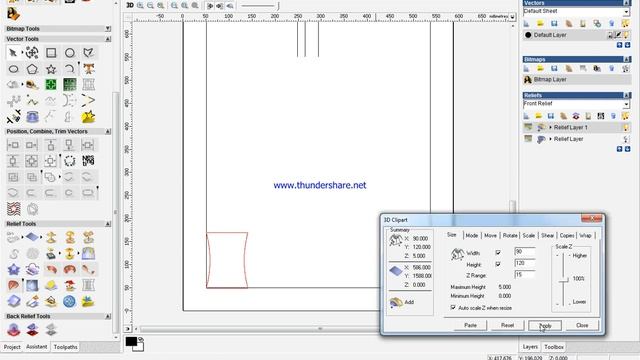Collapse the Bitmaps panel
Screen dimensions: 640x360
pyautogui.click(x=626, y=60)
